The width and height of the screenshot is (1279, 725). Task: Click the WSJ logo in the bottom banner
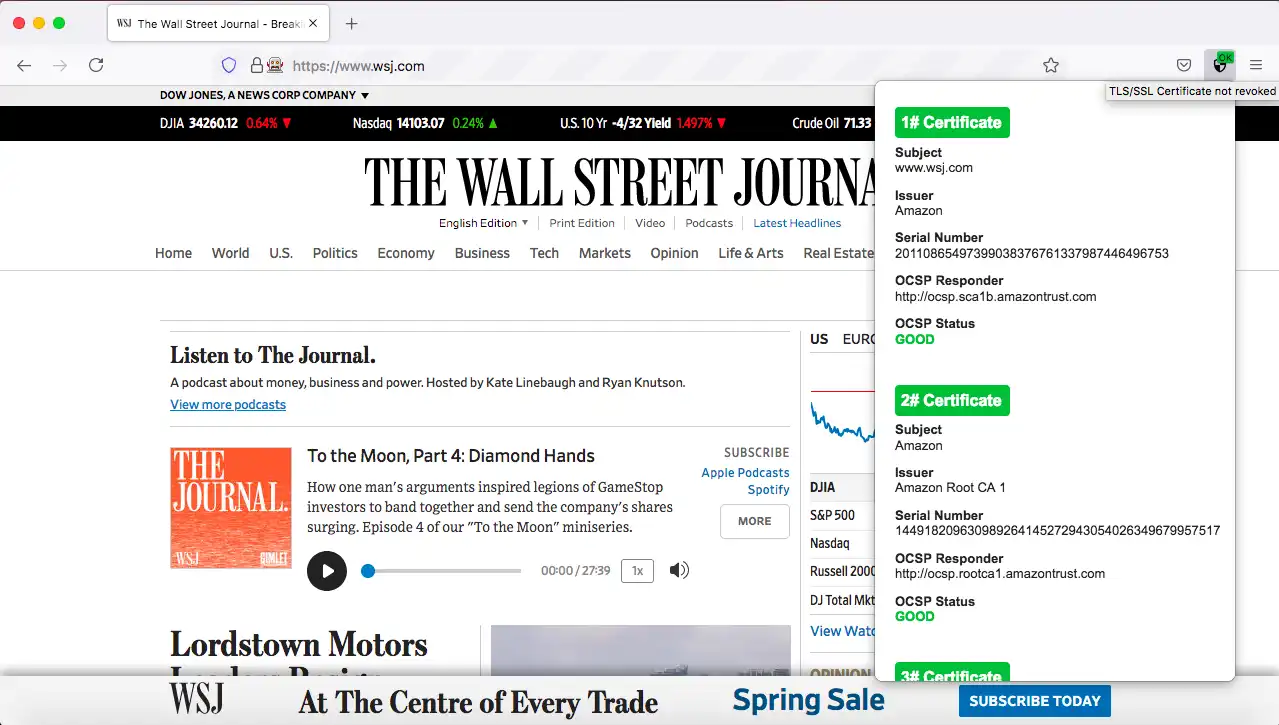point(196,699)
